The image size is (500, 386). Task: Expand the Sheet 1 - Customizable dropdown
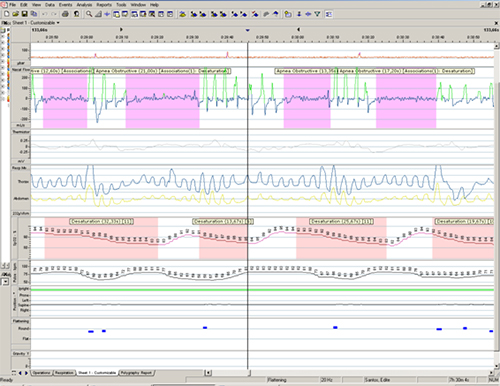click(x=58, y=23)
